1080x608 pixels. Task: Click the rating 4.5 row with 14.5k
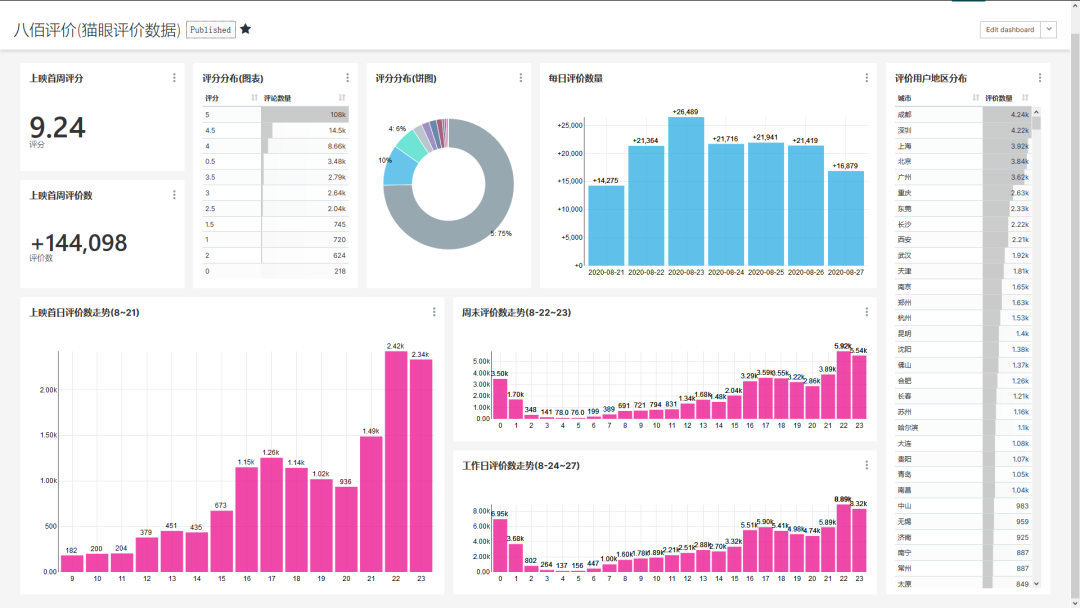pyautogui.click(x=276, y=130)
